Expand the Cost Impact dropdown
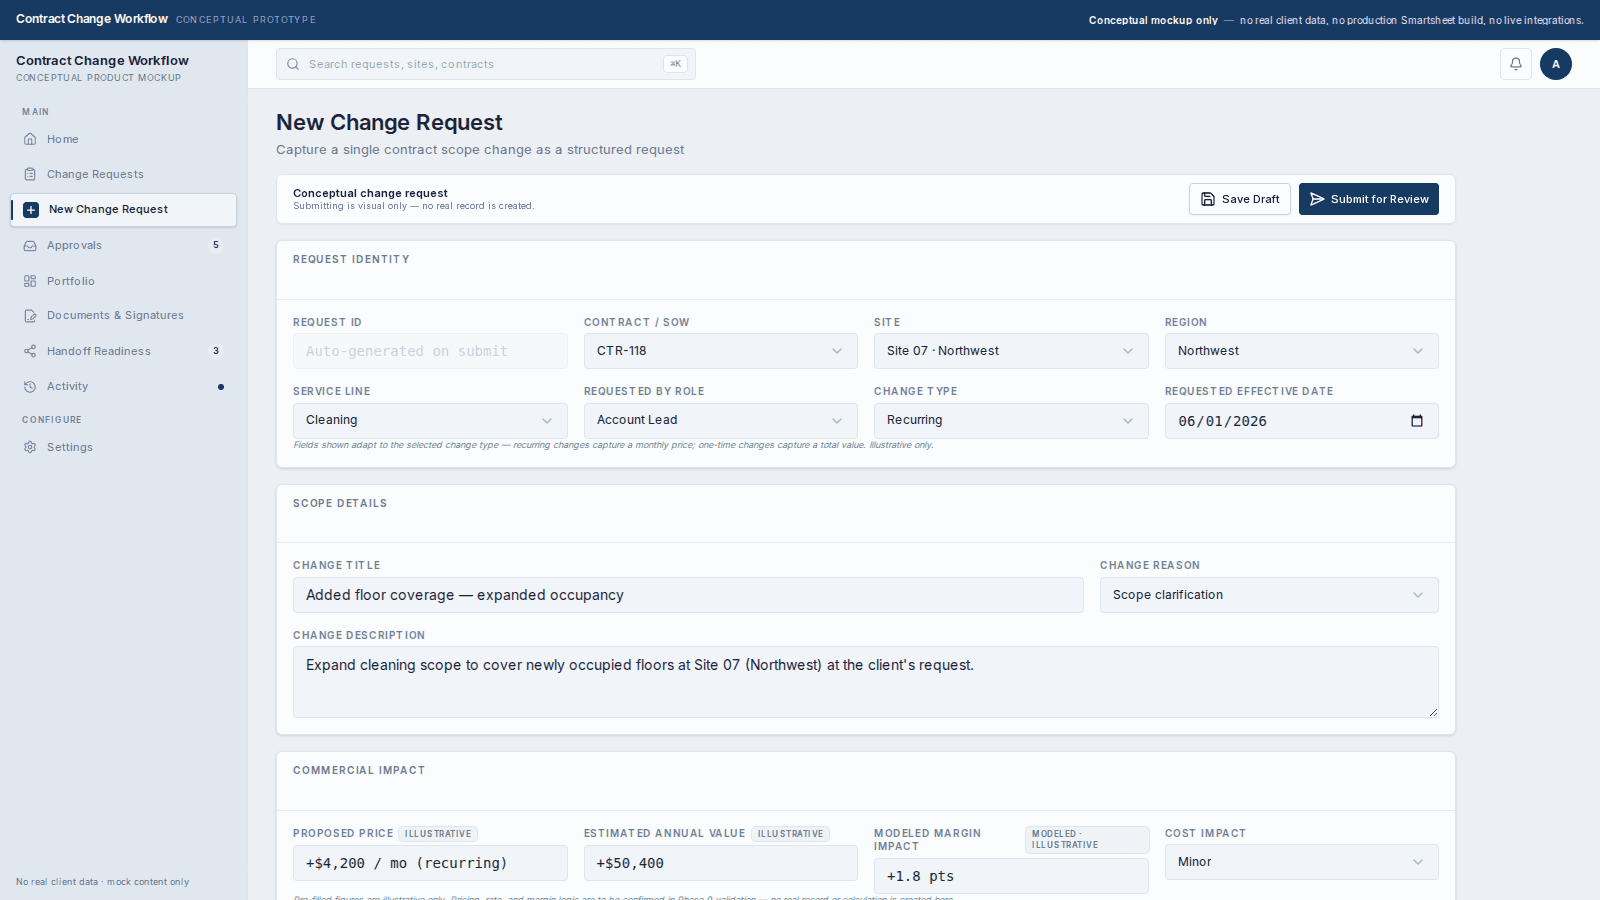 click(x=1302, y=862)
